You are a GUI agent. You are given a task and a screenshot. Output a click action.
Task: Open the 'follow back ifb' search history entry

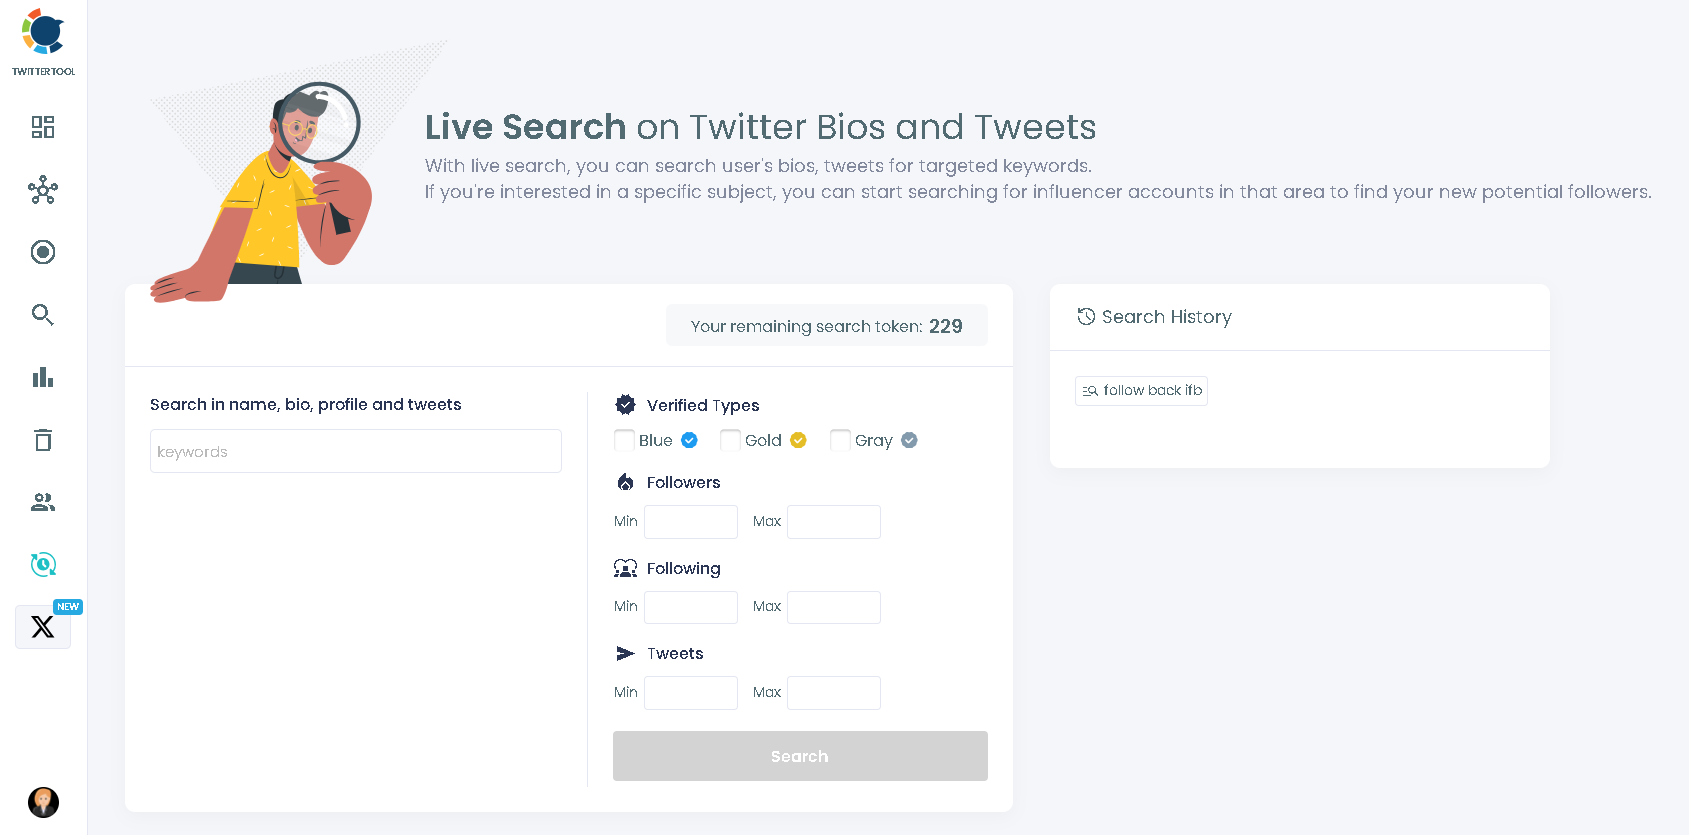click(x=1141, y=390)
